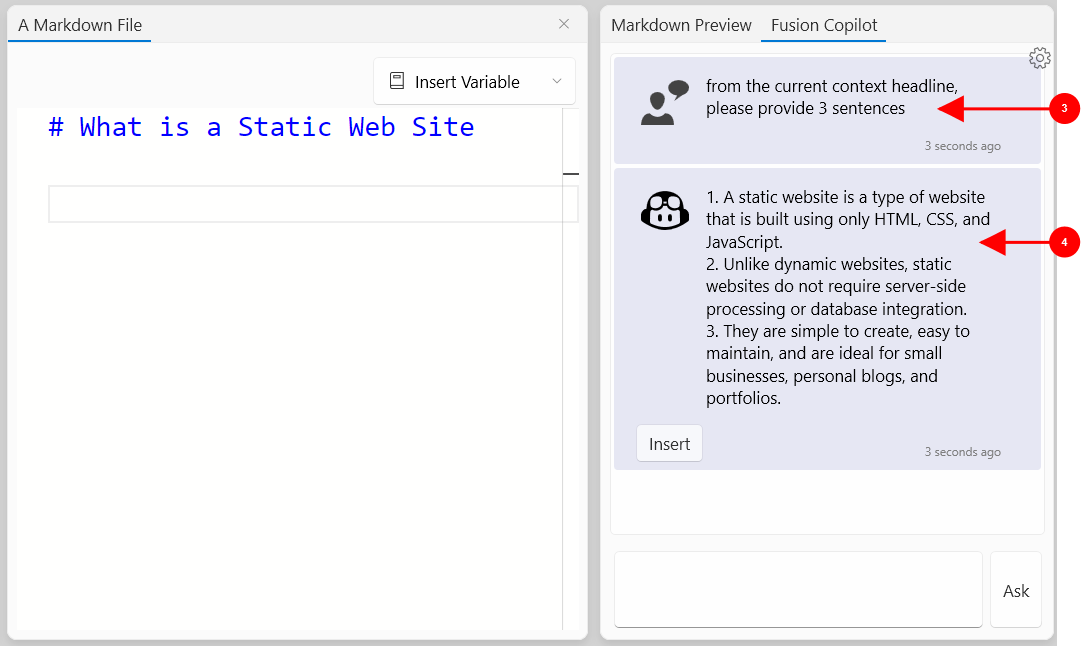The height and width of the screenshot is (646, 1084).
Task: Click the Copilot robot avatar icon
Action: pyautogui.click(x=664, y=211)
